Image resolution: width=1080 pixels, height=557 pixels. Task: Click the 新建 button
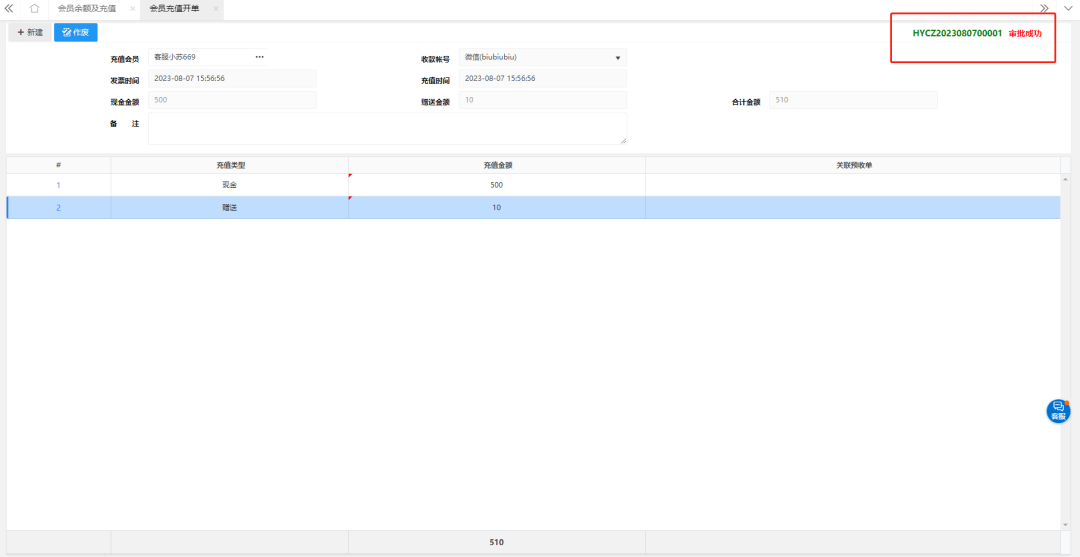30,32
